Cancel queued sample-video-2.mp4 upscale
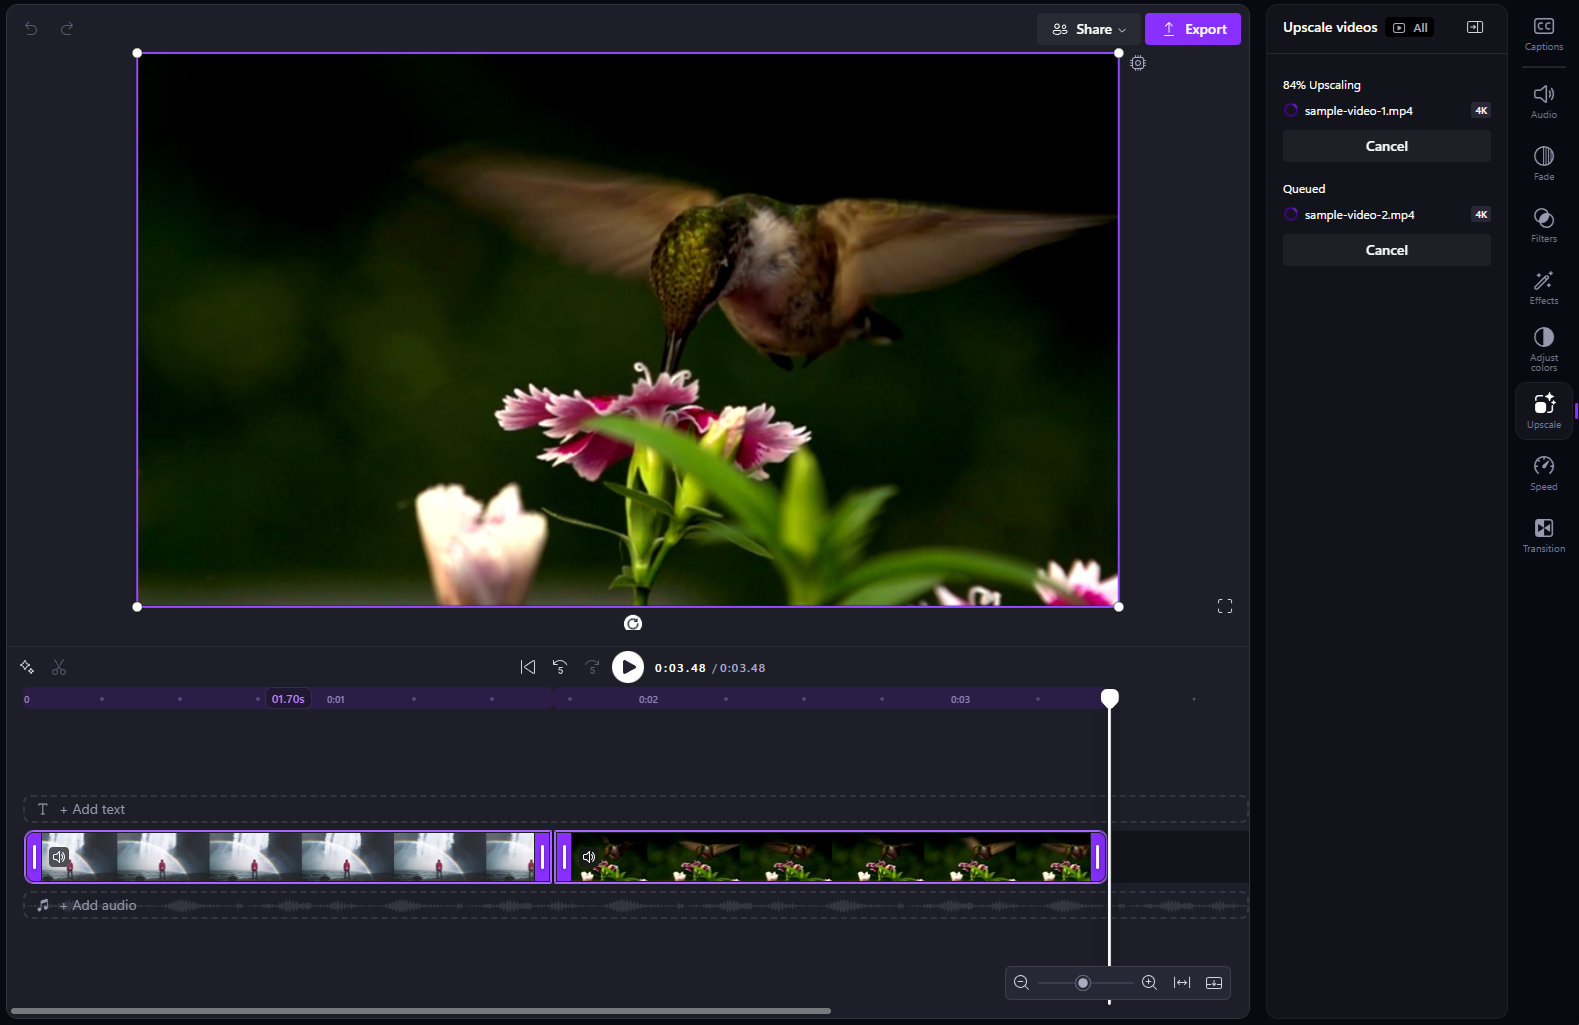 1387,250
